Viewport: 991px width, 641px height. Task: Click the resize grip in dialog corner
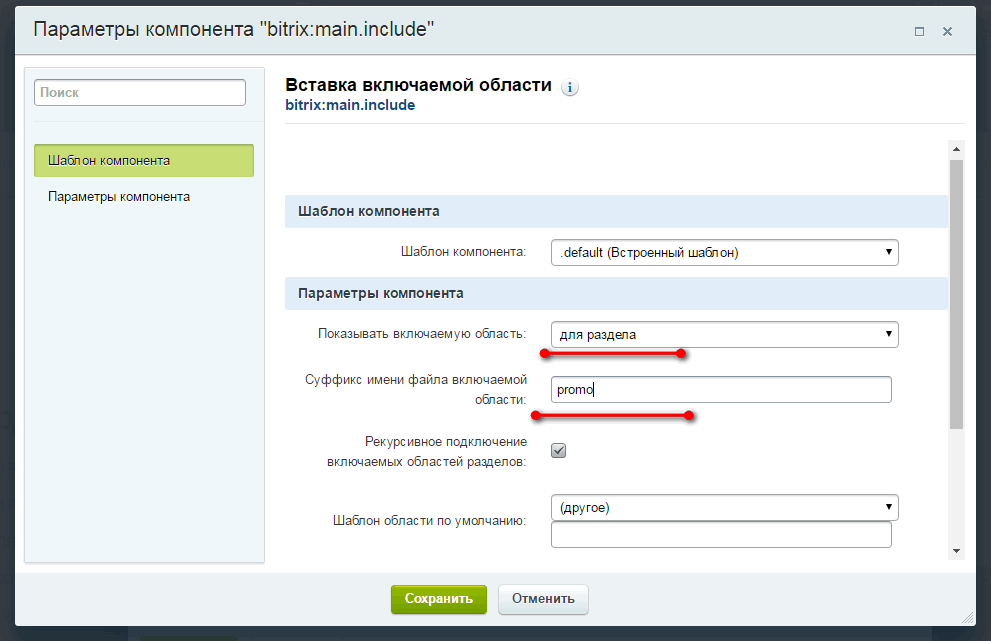click(x=967, y=615)
